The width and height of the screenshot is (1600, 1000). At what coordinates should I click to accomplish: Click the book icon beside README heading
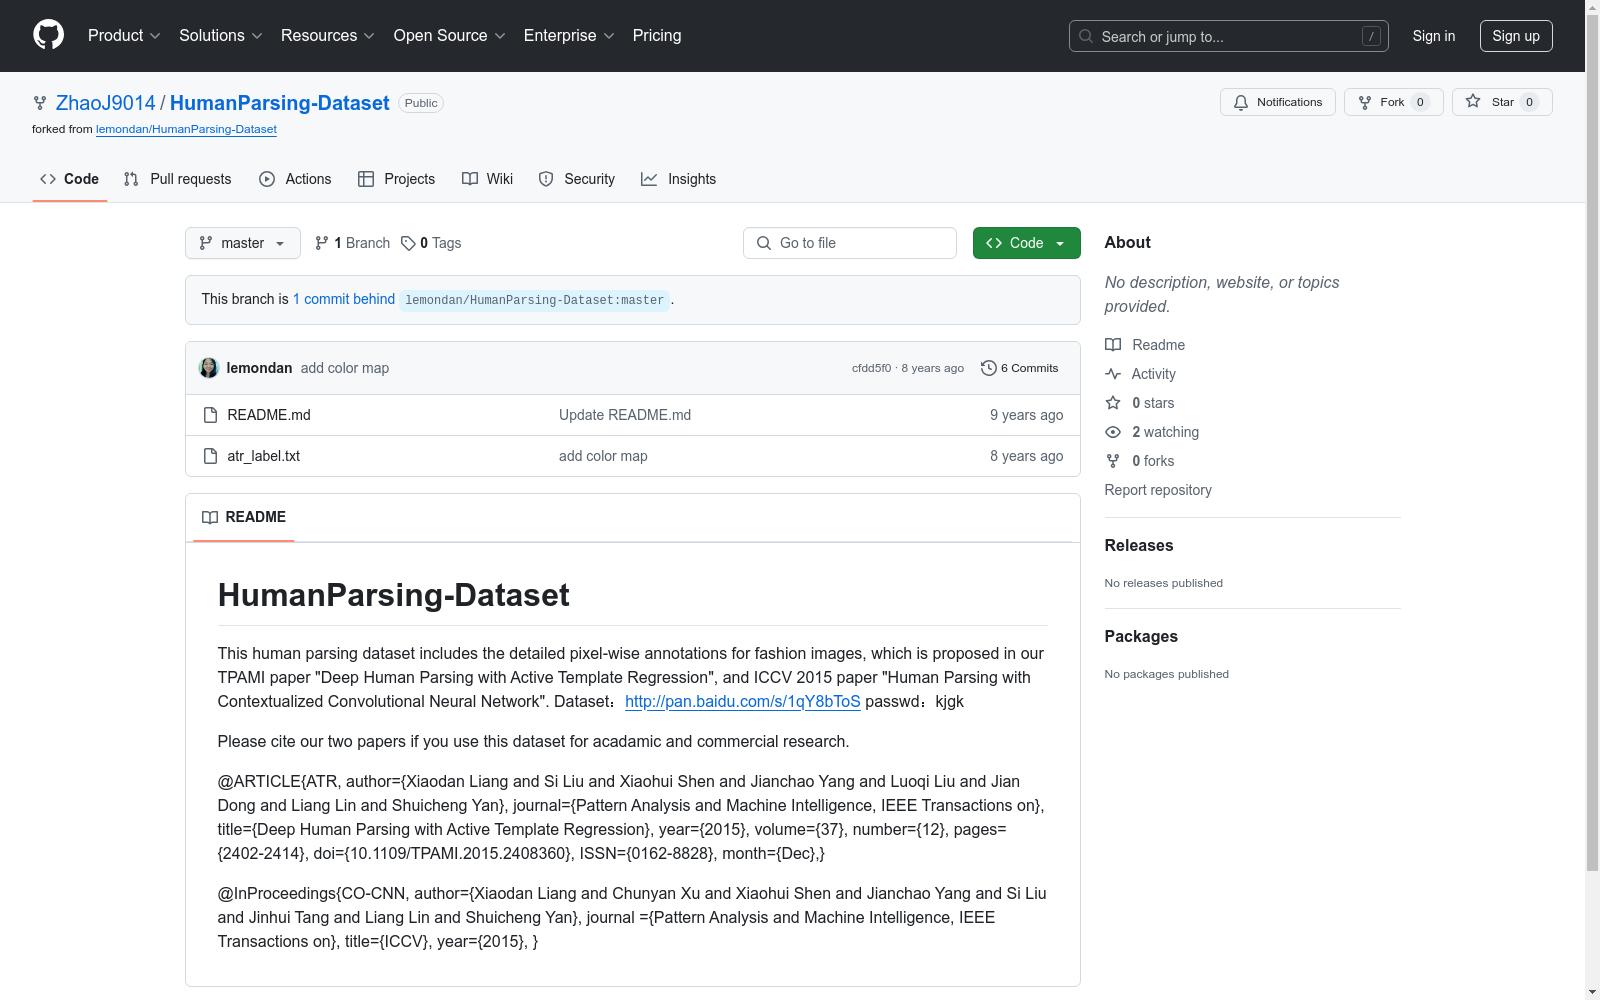tap(210, 517)
